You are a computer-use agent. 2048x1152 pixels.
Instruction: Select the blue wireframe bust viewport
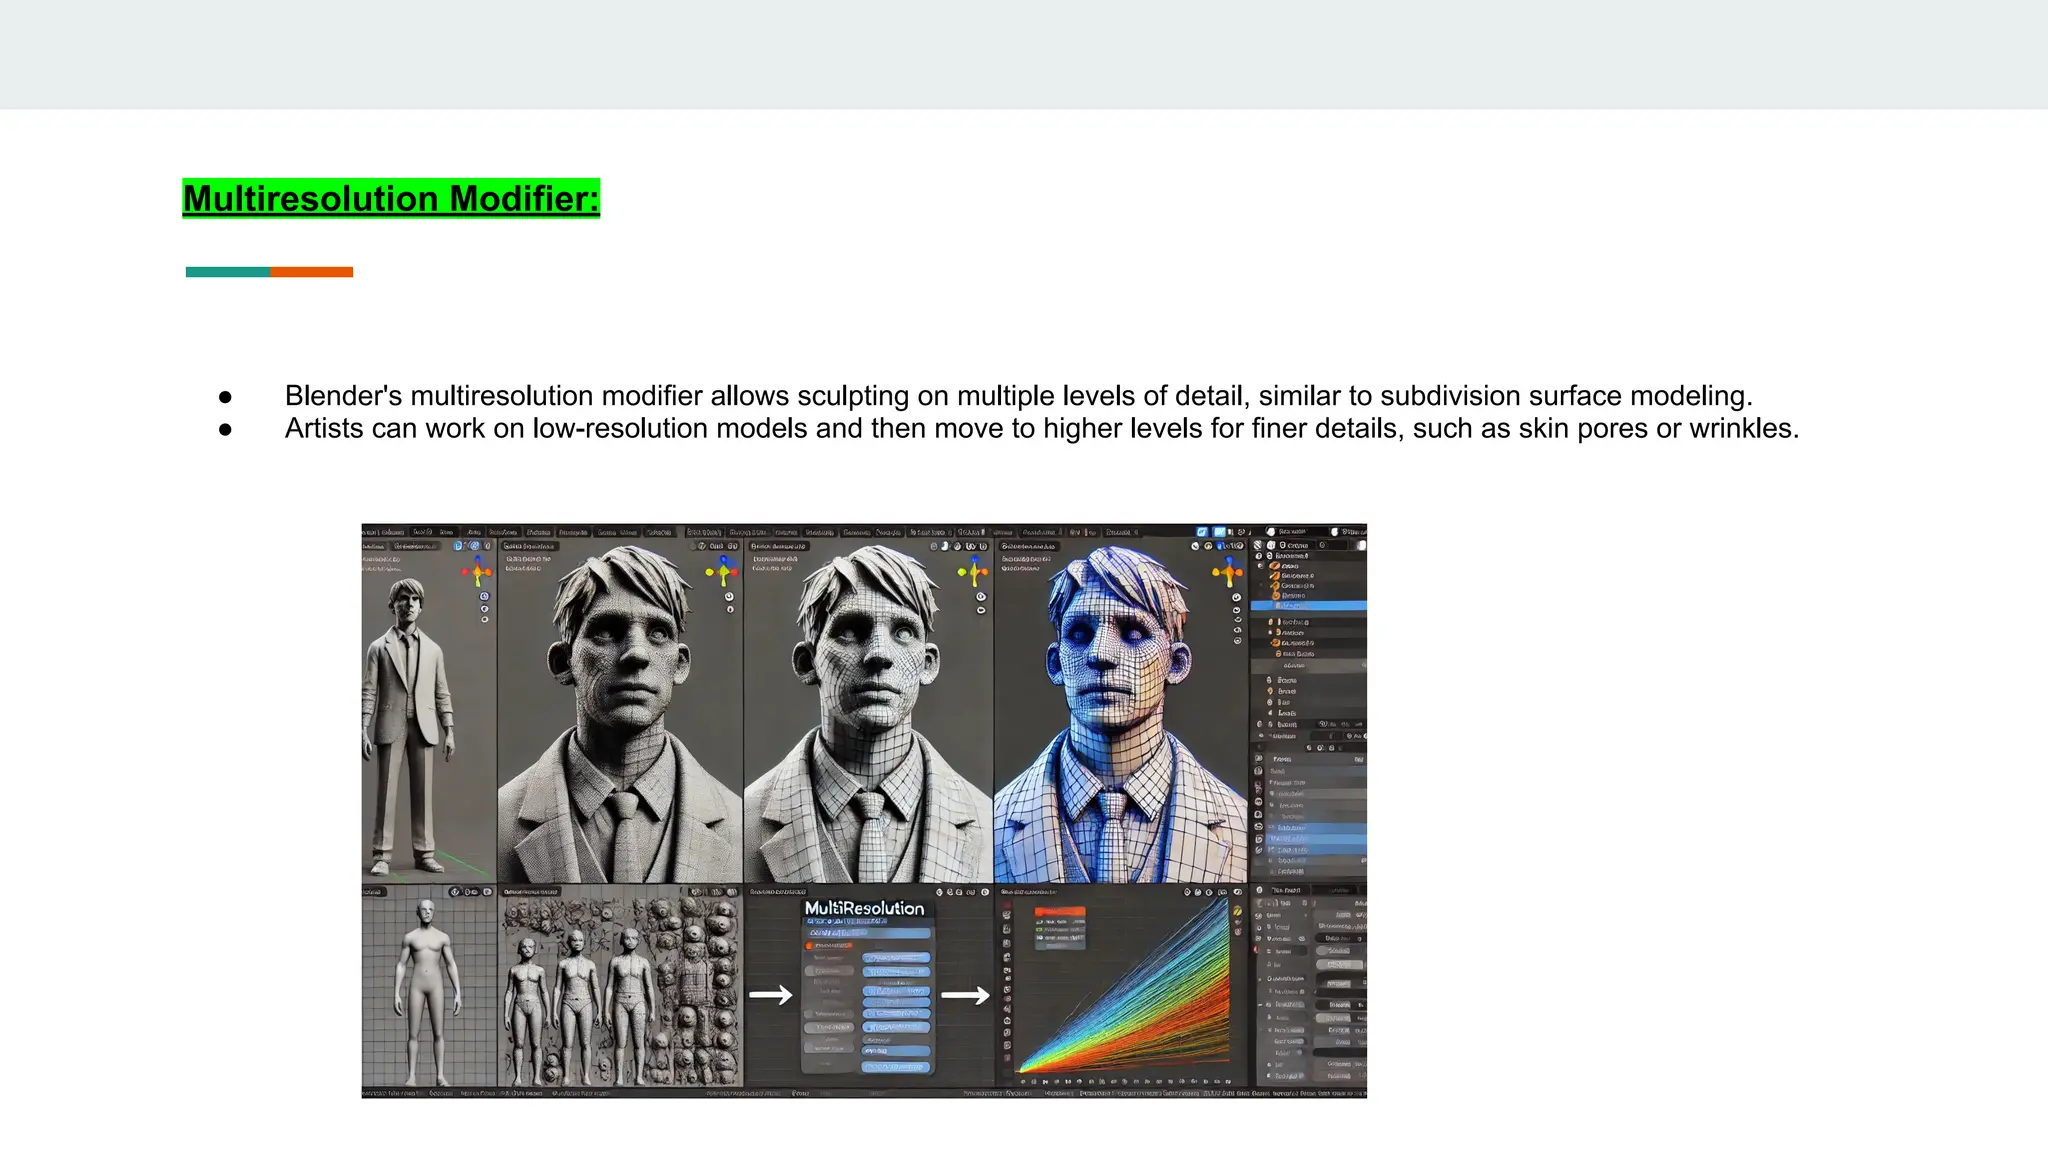1121,711
